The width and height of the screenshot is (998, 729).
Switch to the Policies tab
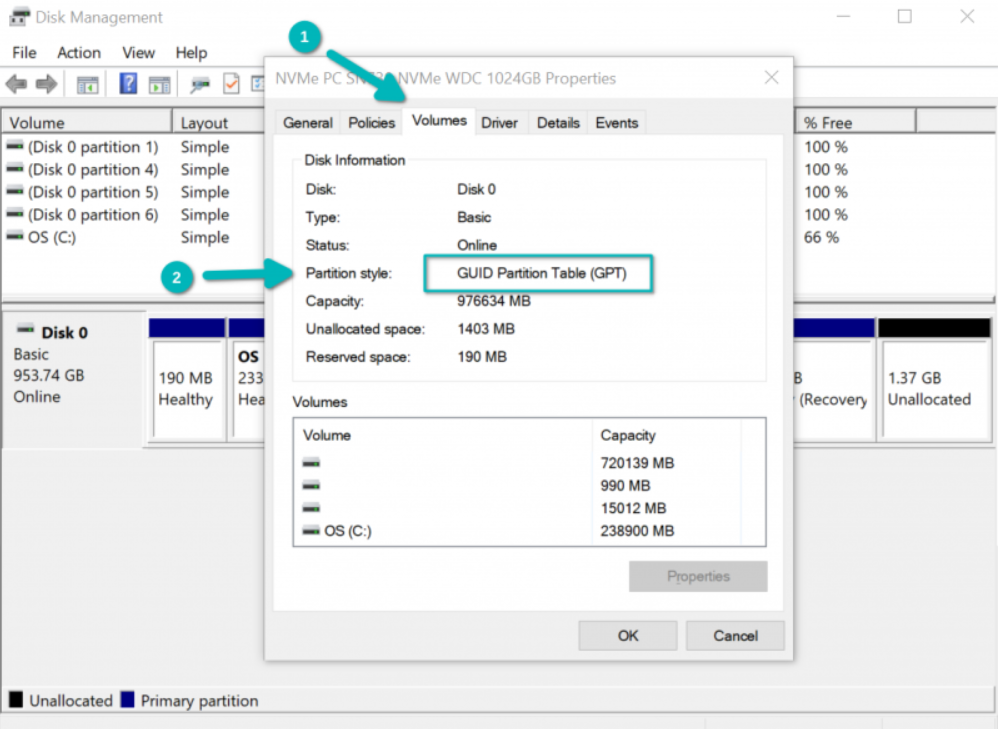[371, 123]
